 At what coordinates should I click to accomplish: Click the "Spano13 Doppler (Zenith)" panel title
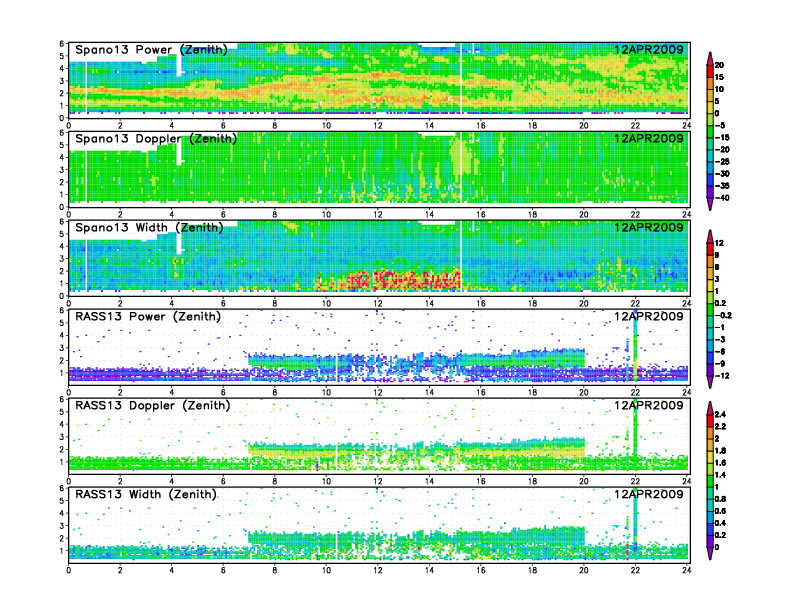click(156, 138)
